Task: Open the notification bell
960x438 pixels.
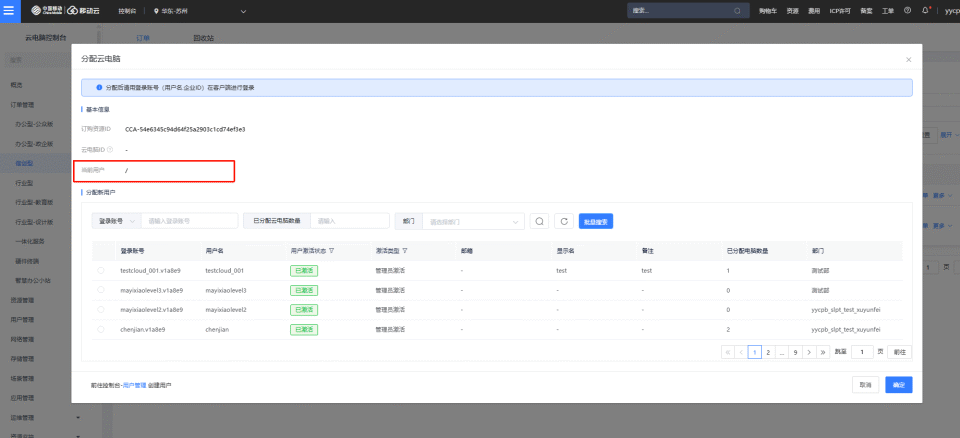Action: (925, 10)
